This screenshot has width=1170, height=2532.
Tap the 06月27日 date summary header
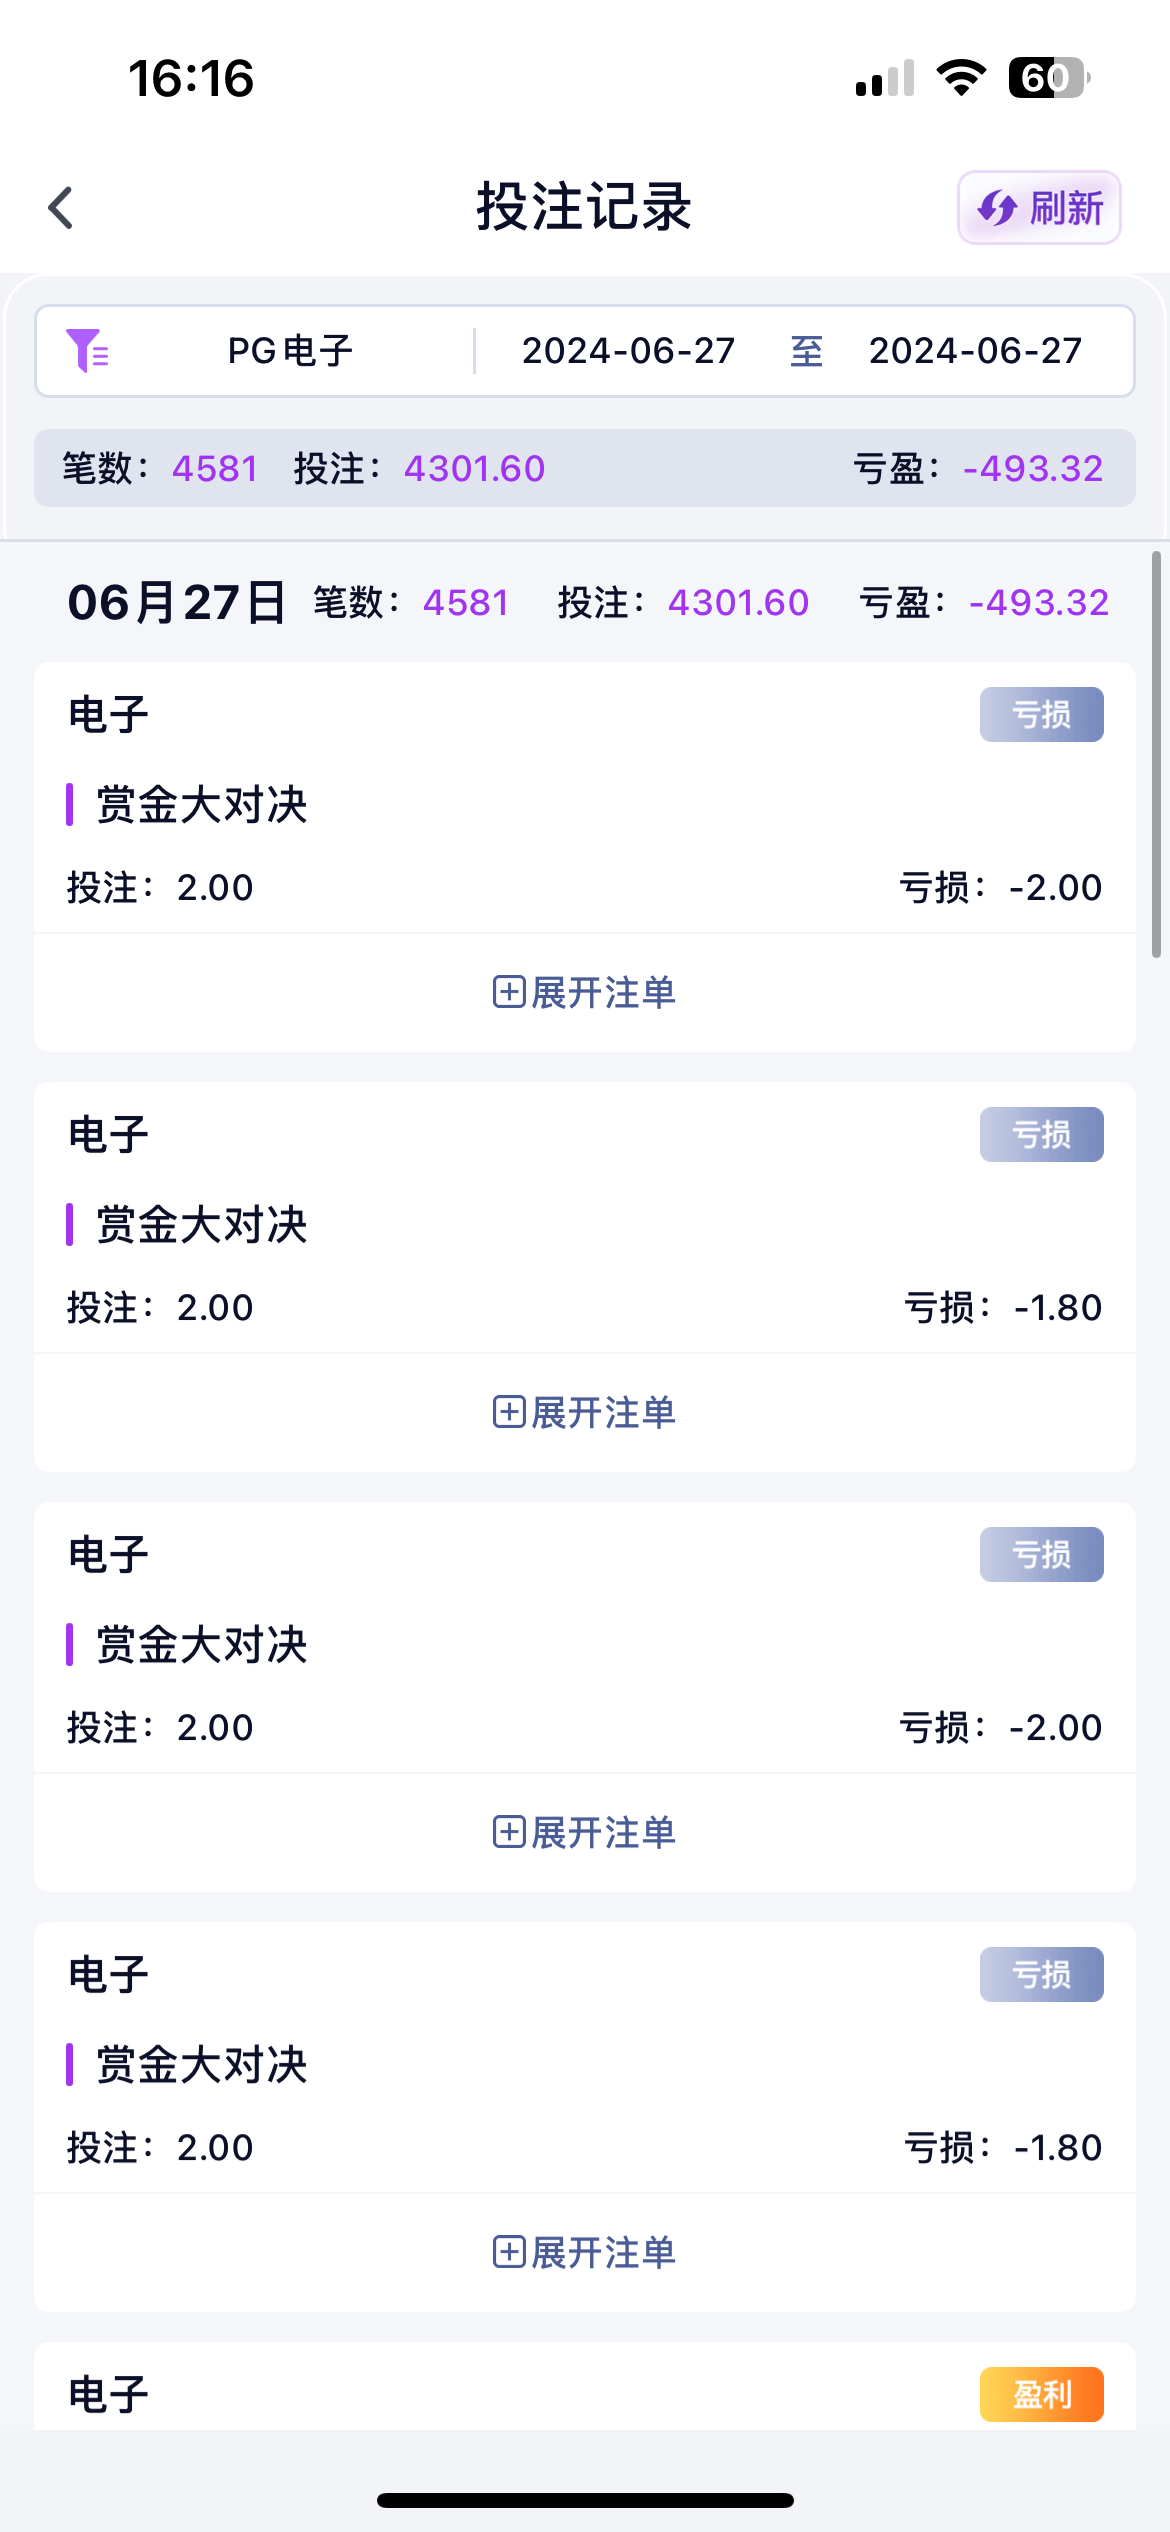coord(177,603)
